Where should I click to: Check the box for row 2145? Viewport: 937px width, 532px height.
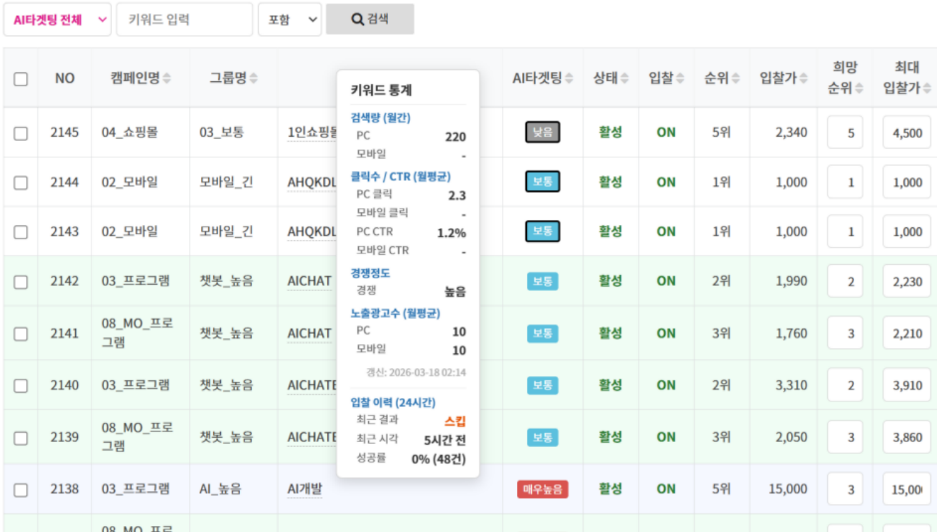(x=21, y=133)
